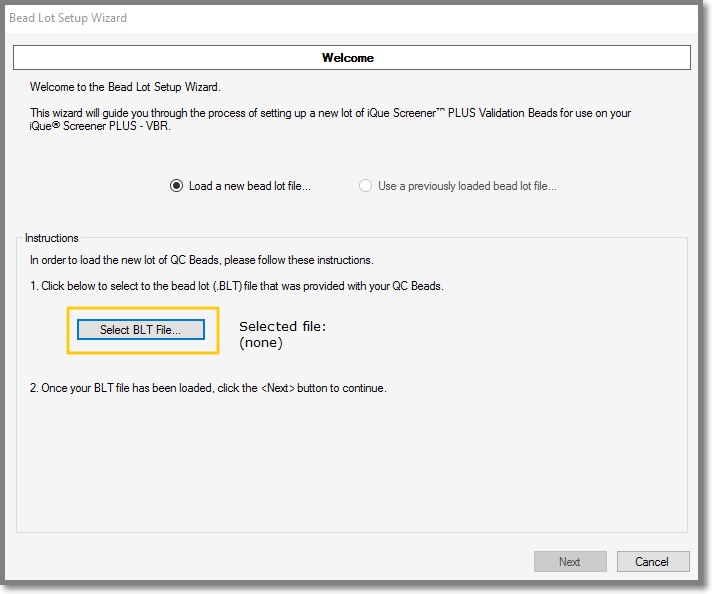Screen dimensions: 712x594
Task: Click the 'Welcome to the Bead Lot Setup Wizard.' text
Action: (x=125, y=87)
